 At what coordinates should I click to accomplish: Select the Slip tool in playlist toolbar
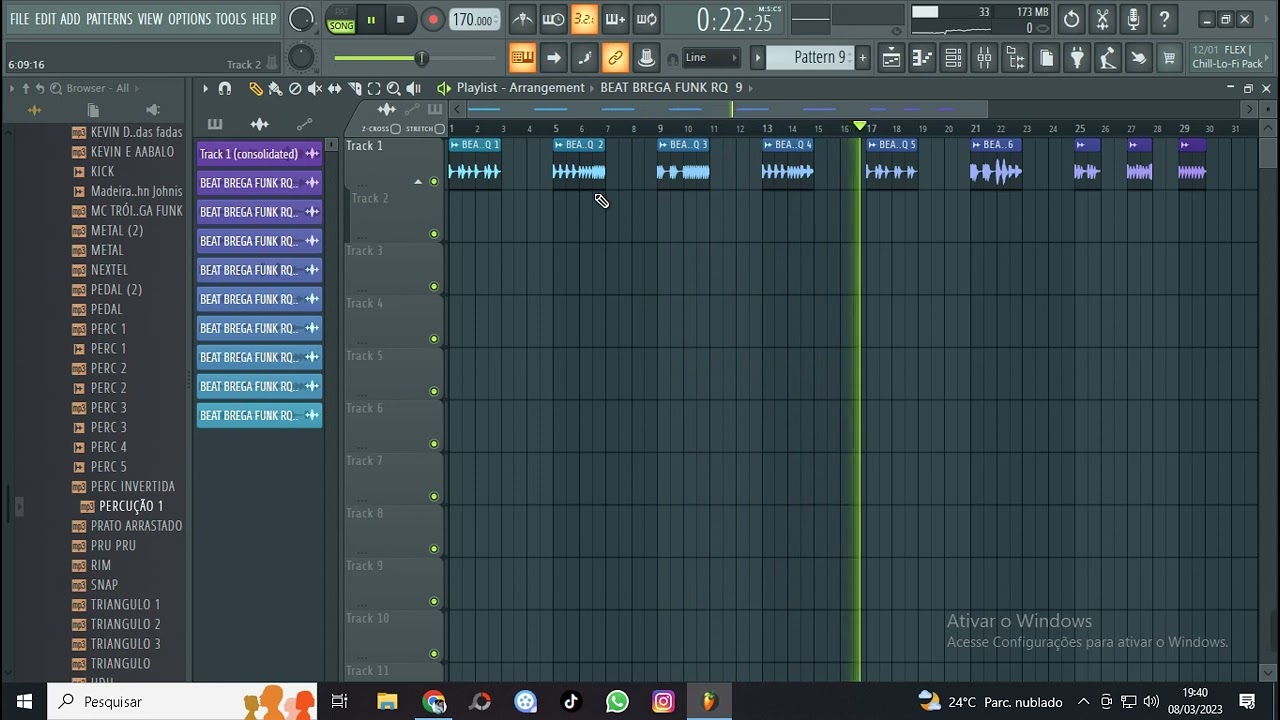coord(335,88)
